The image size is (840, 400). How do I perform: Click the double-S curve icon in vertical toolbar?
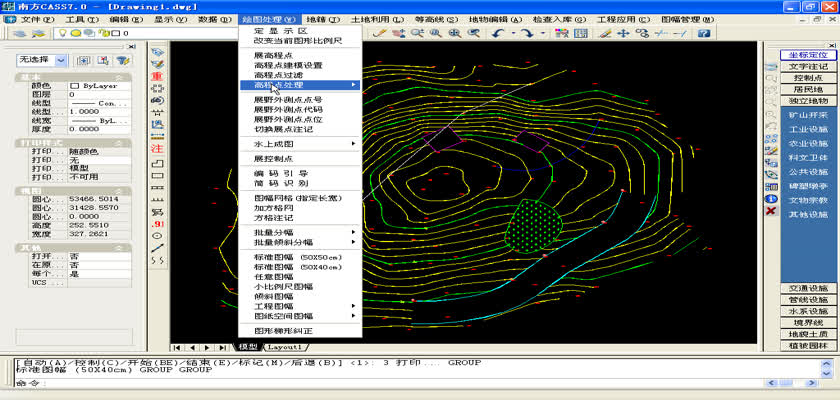click(x=157, y=260)
